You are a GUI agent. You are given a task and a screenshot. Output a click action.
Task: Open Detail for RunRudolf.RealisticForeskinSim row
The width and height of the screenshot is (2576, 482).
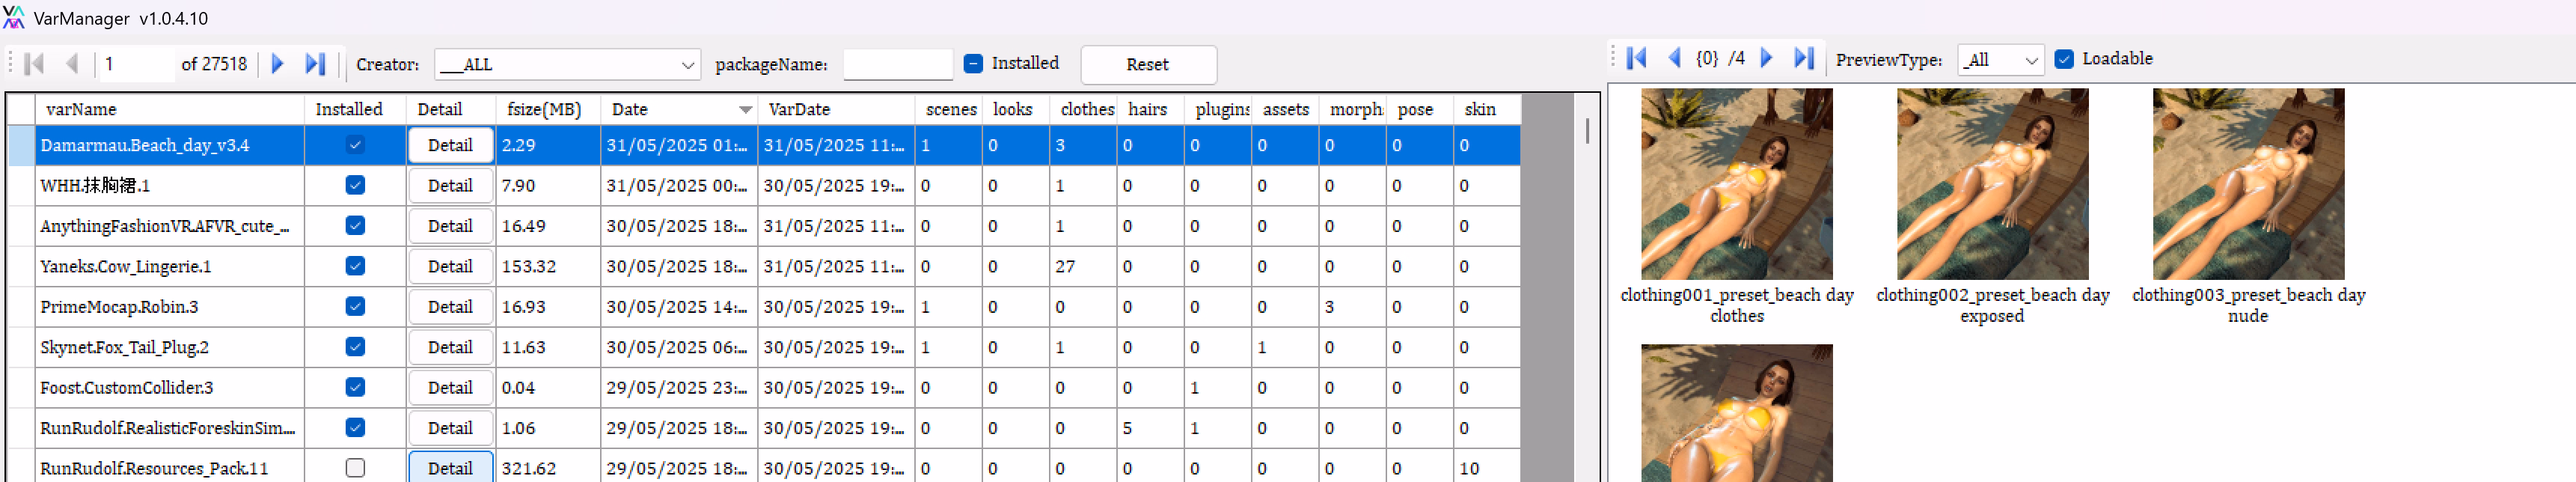(450, 428)
